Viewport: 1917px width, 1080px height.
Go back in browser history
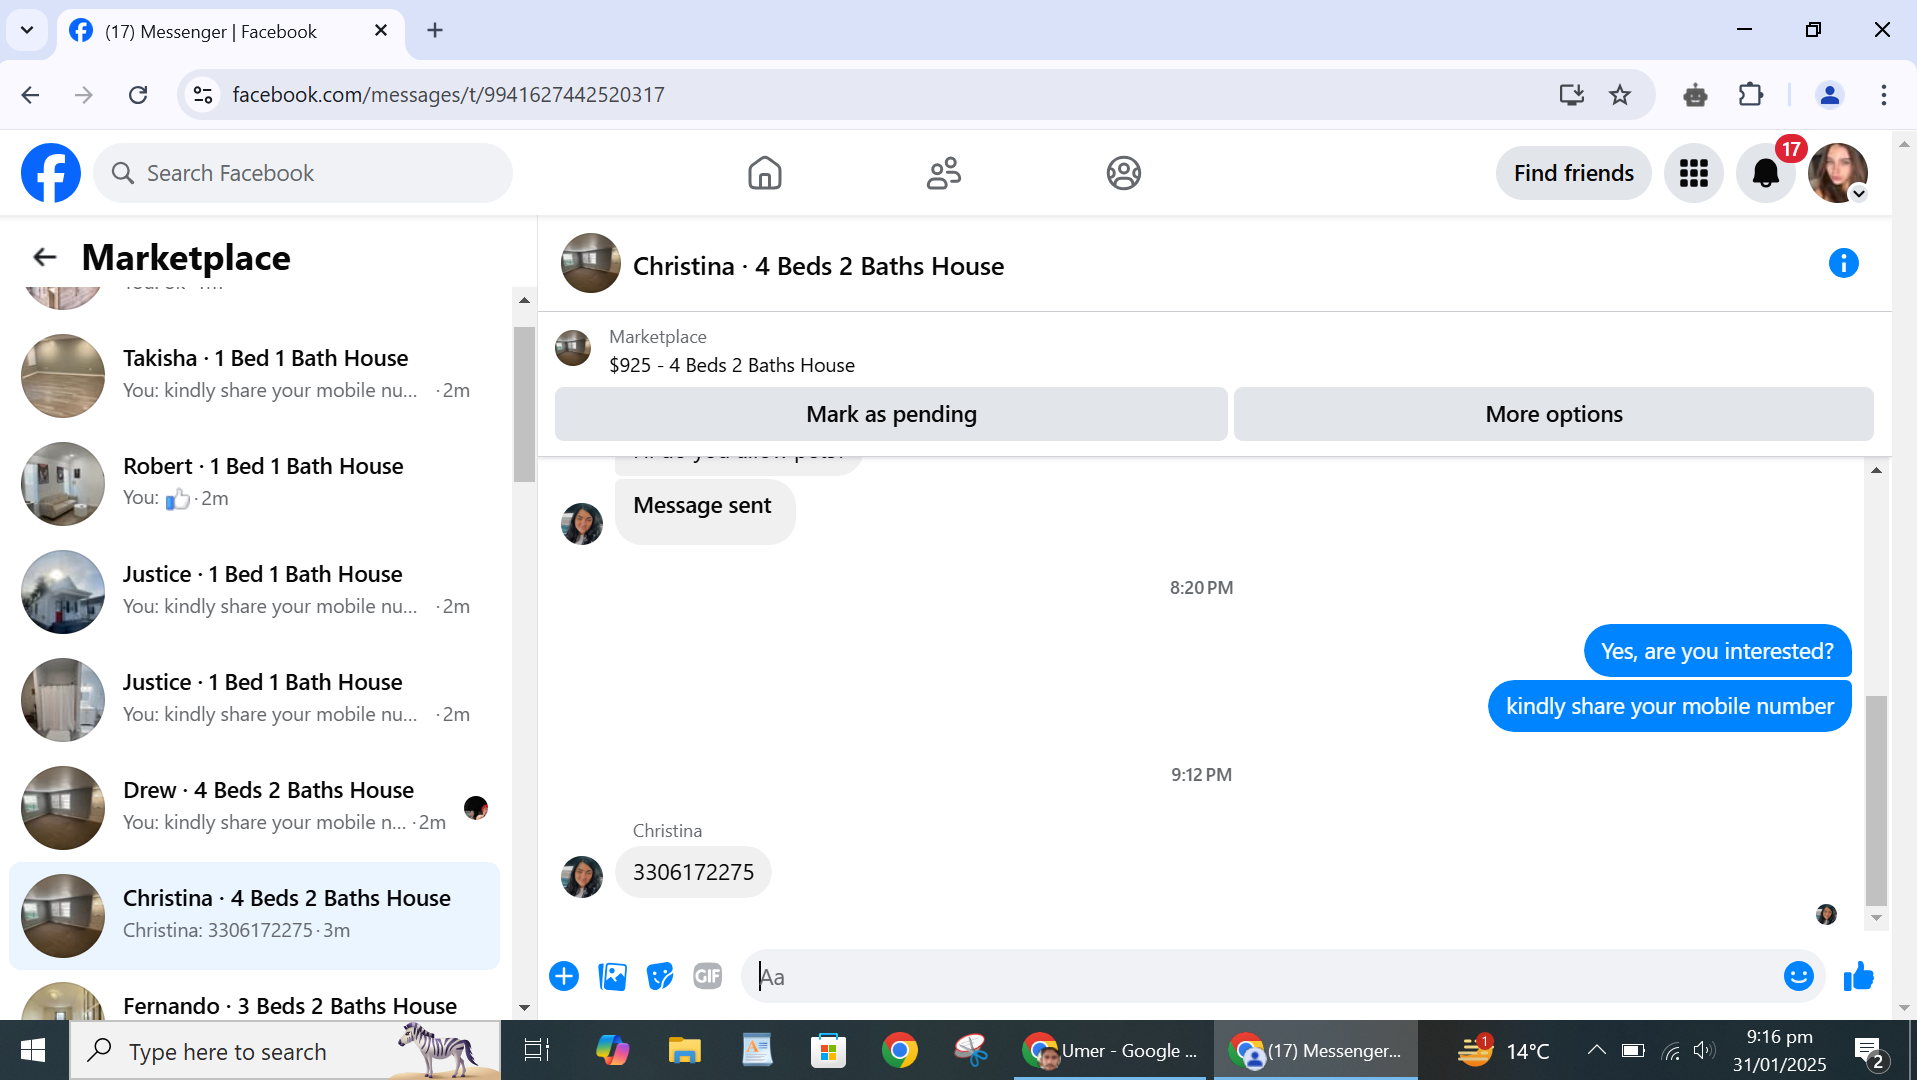30,95
